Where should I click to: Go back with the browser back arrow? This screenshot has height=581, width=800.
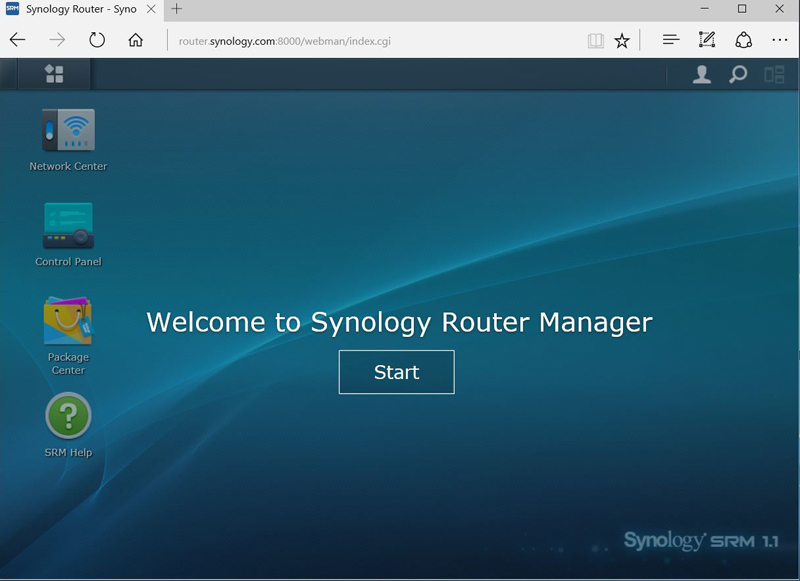click(17, 40)
